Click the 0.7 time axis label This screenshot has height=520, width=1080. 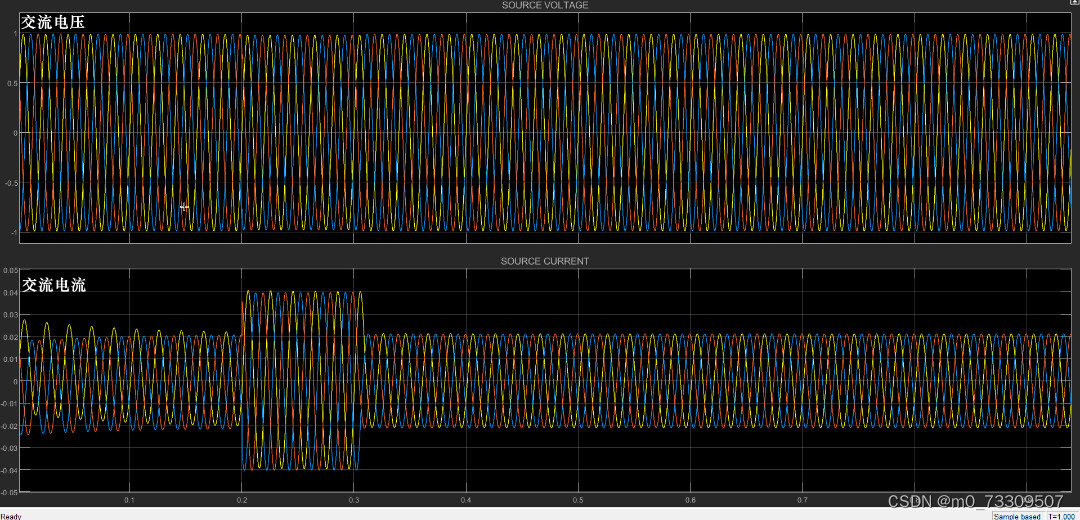(x=802, y=499)
